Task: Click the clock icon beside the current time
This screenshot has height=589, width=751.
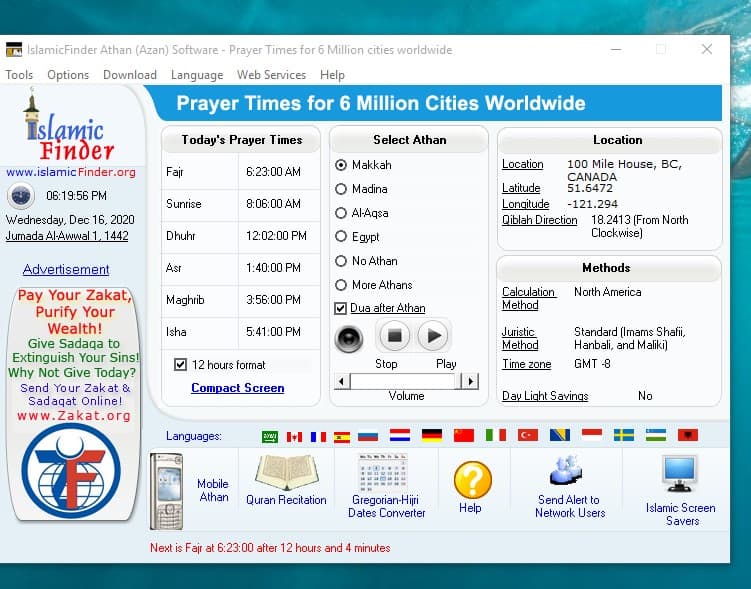Action: pos(21,196)
